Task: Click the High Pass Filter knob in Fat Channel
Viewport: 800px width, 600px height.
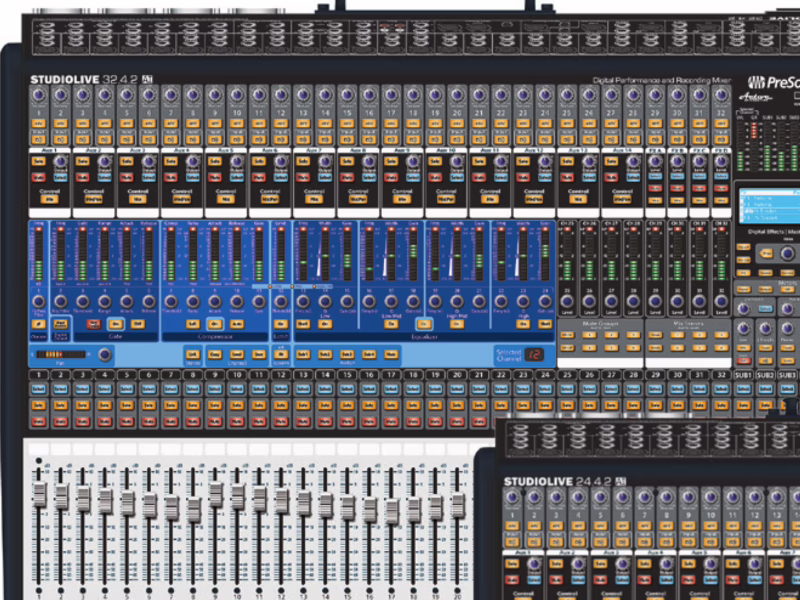Action: point(39,301)
